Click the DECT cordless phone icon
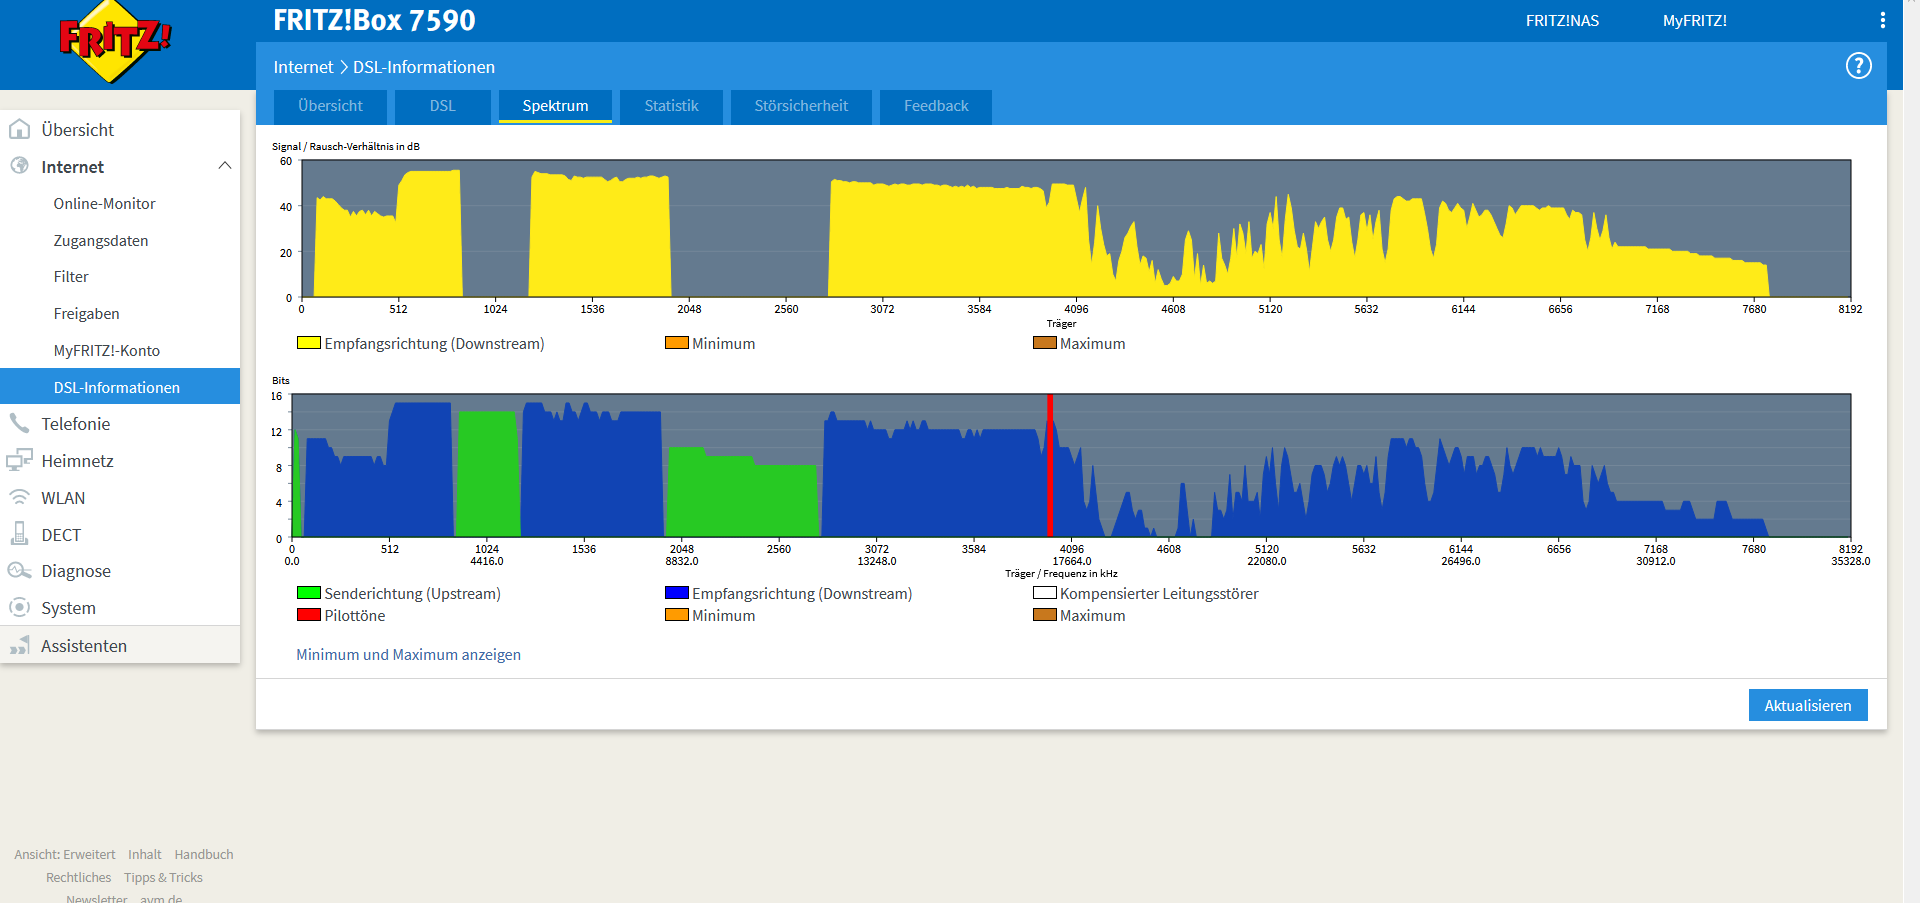Screen dimensions: 1920x903 tap(19, 534)
